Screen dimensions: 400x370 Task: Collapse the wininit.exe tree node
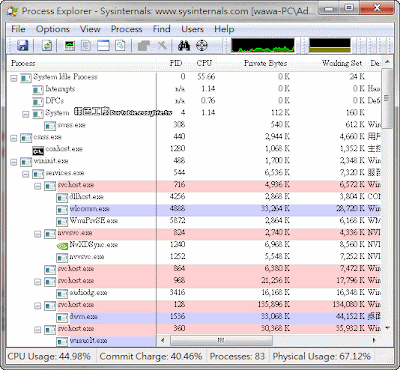coord(14,162)
